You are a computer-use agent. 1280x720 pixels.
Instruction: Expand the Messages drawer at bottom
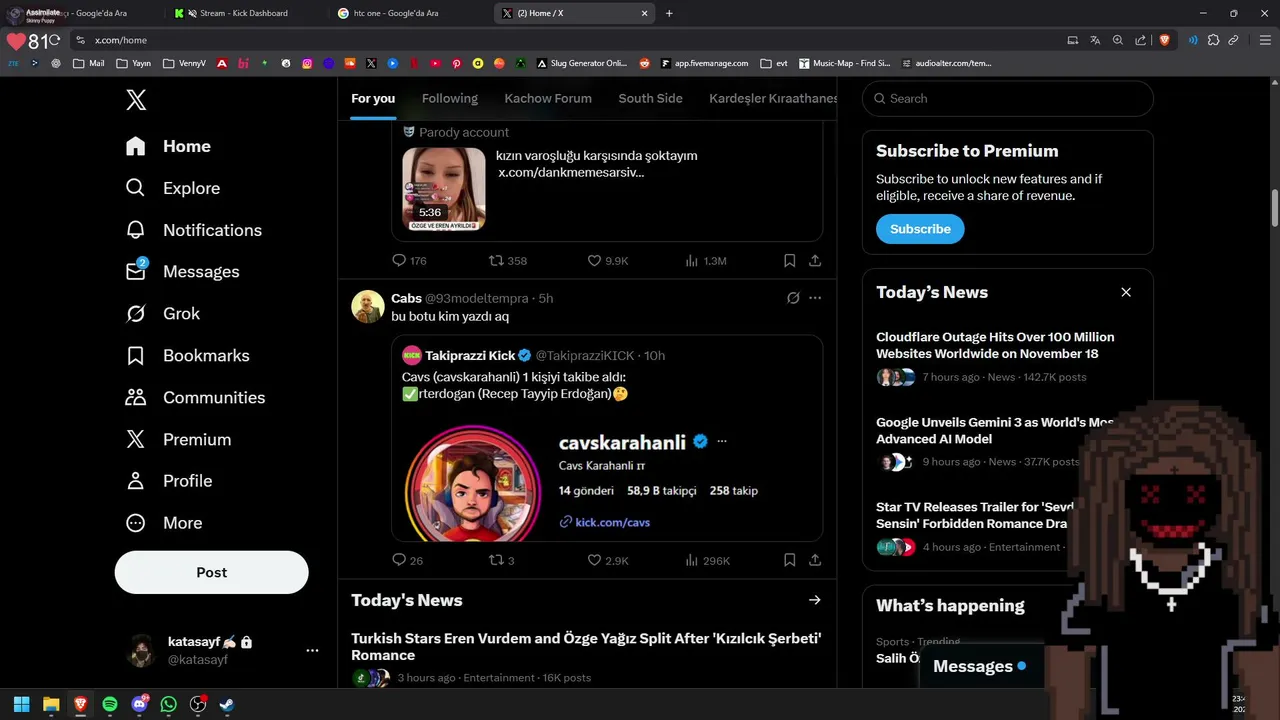click(x=980, y=666)
